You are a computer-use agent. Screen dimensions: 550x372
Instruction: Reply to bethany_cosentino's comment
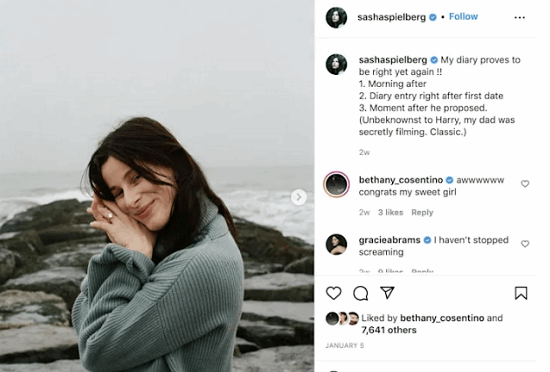point(422,212)
